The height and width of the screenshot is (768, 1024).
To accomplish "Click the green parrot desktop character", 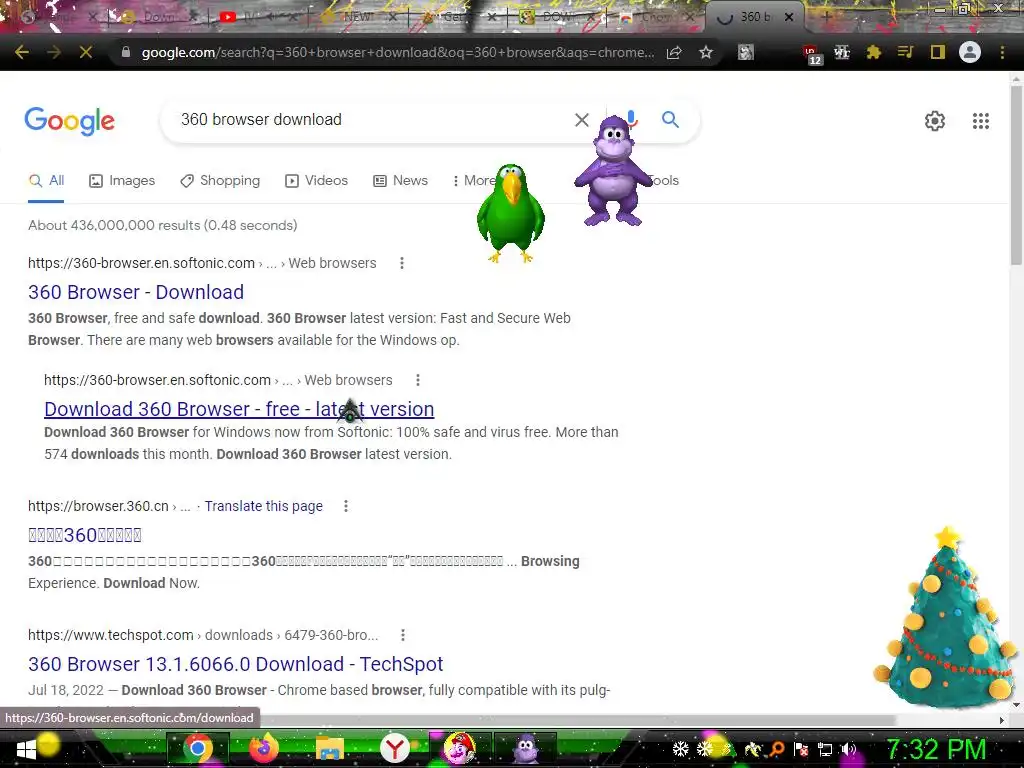I will click(511, 213).
